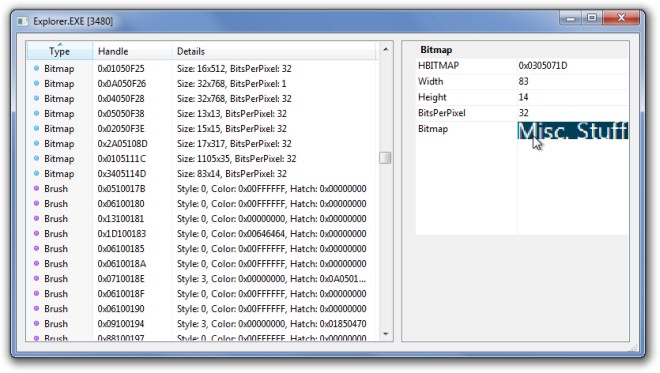Click the blue icon of Bitmap 0x0105111C
This screenshot has width=660, height=373.
click(x=36, y=158)
